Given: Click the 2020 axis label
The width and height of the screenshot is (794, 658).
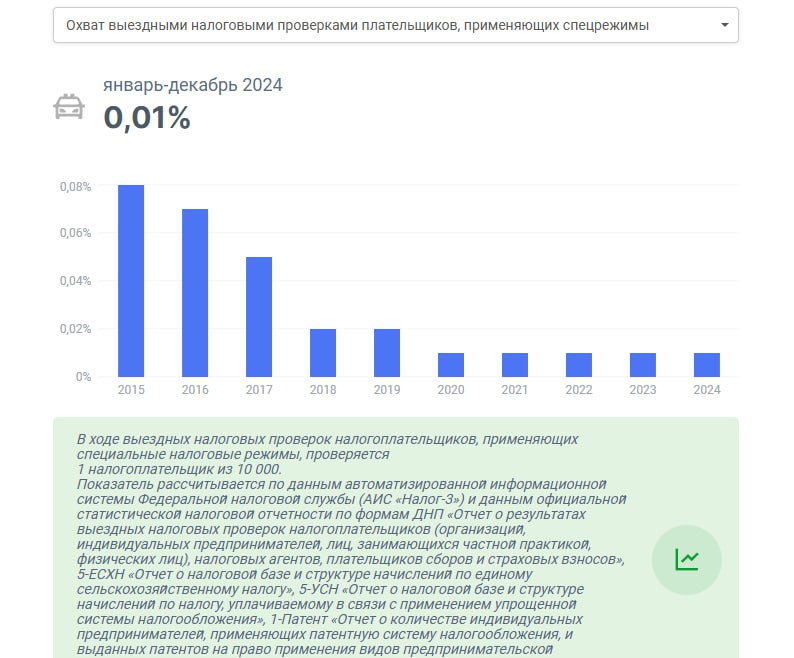Looking at the screenshot, I should click(451, 390).
